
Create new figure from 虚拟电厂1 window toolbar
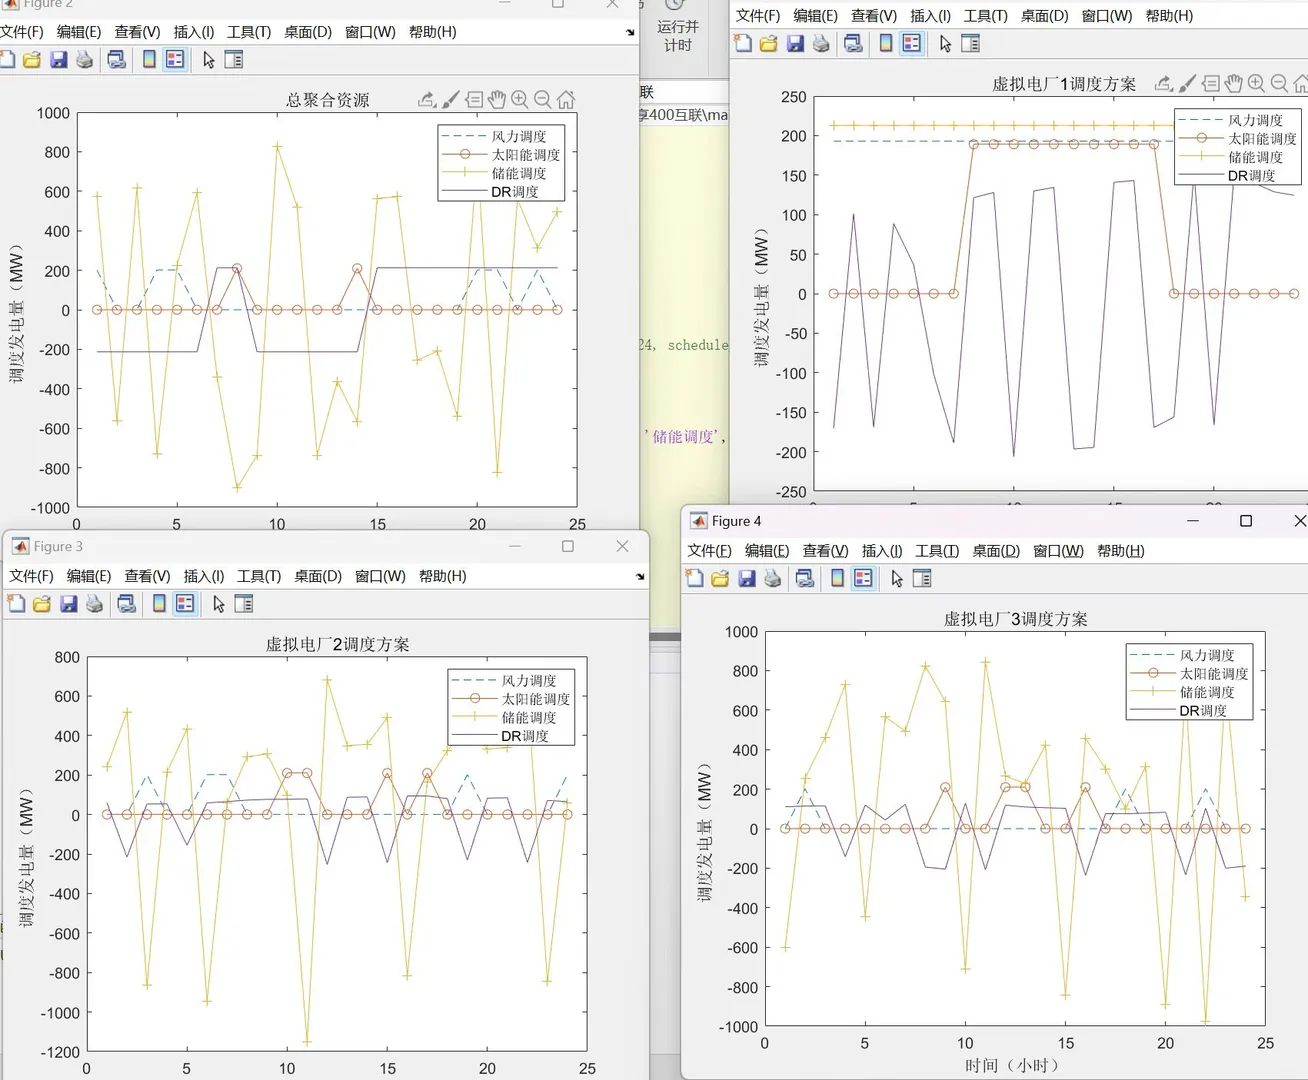click(743, 43)
